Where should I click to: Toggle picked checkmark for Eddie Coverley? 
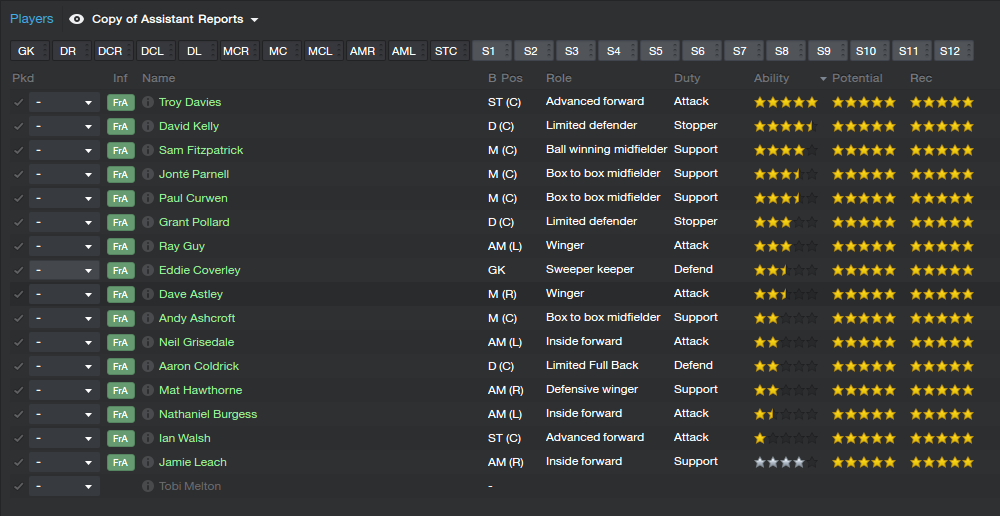pyautogui.click(x=18, y=270)
